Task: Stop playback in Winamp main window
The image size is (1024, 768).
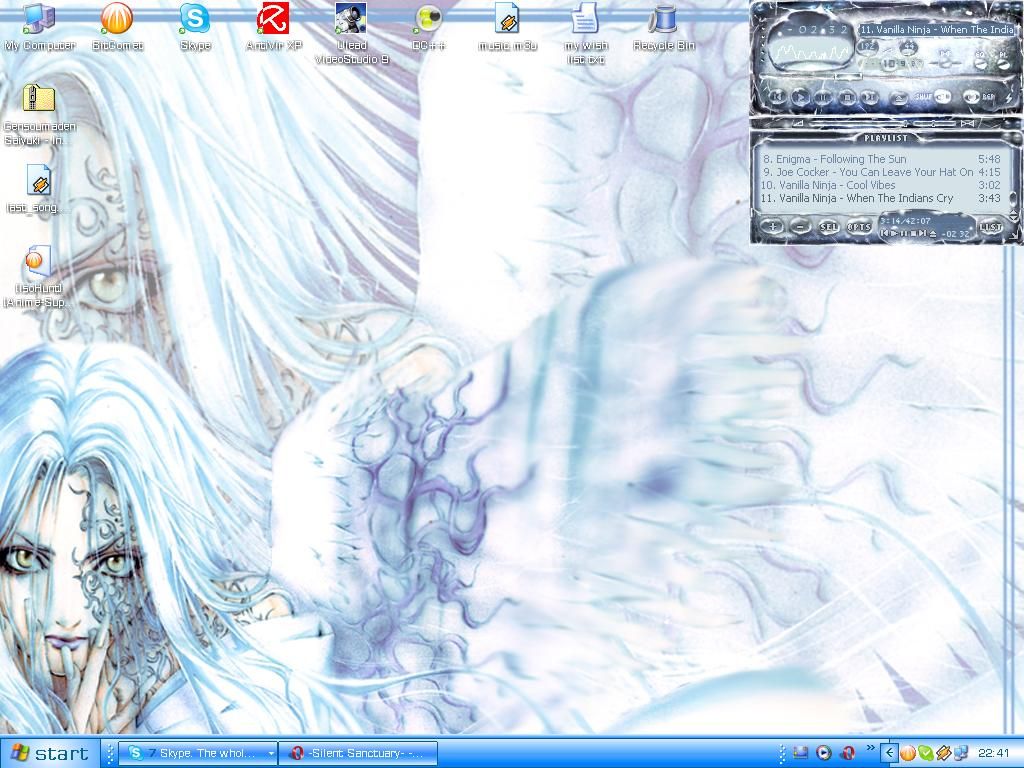Action: 847,97
